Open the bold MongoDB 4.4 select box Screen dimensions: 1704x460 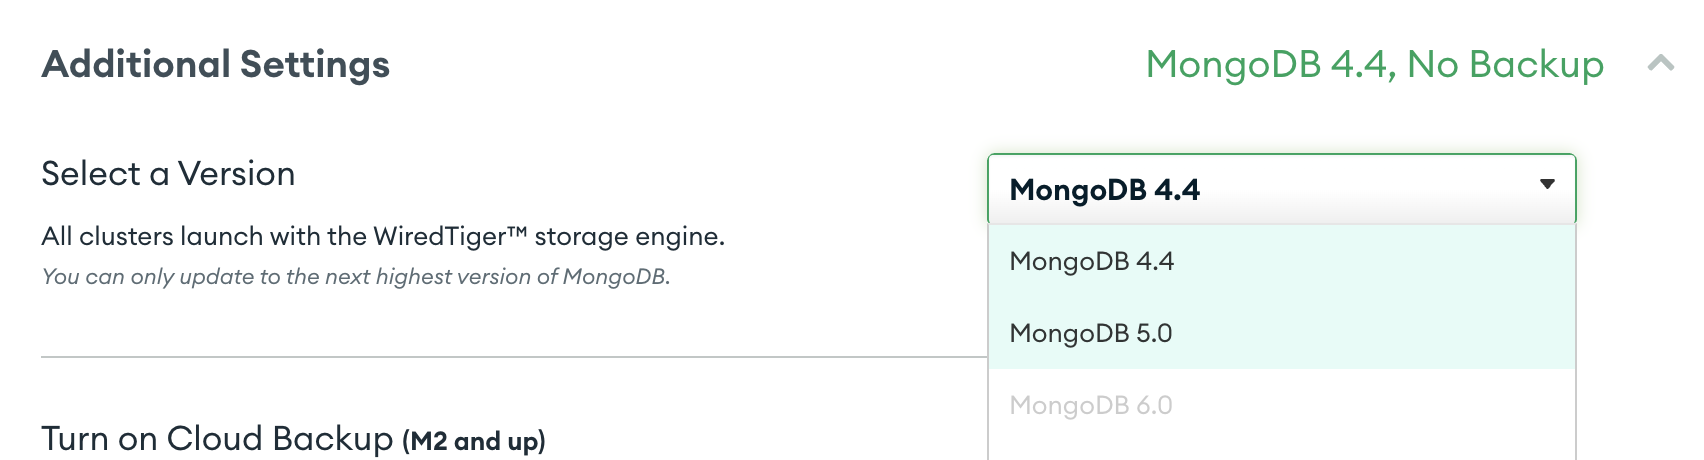click(1281, 189)
